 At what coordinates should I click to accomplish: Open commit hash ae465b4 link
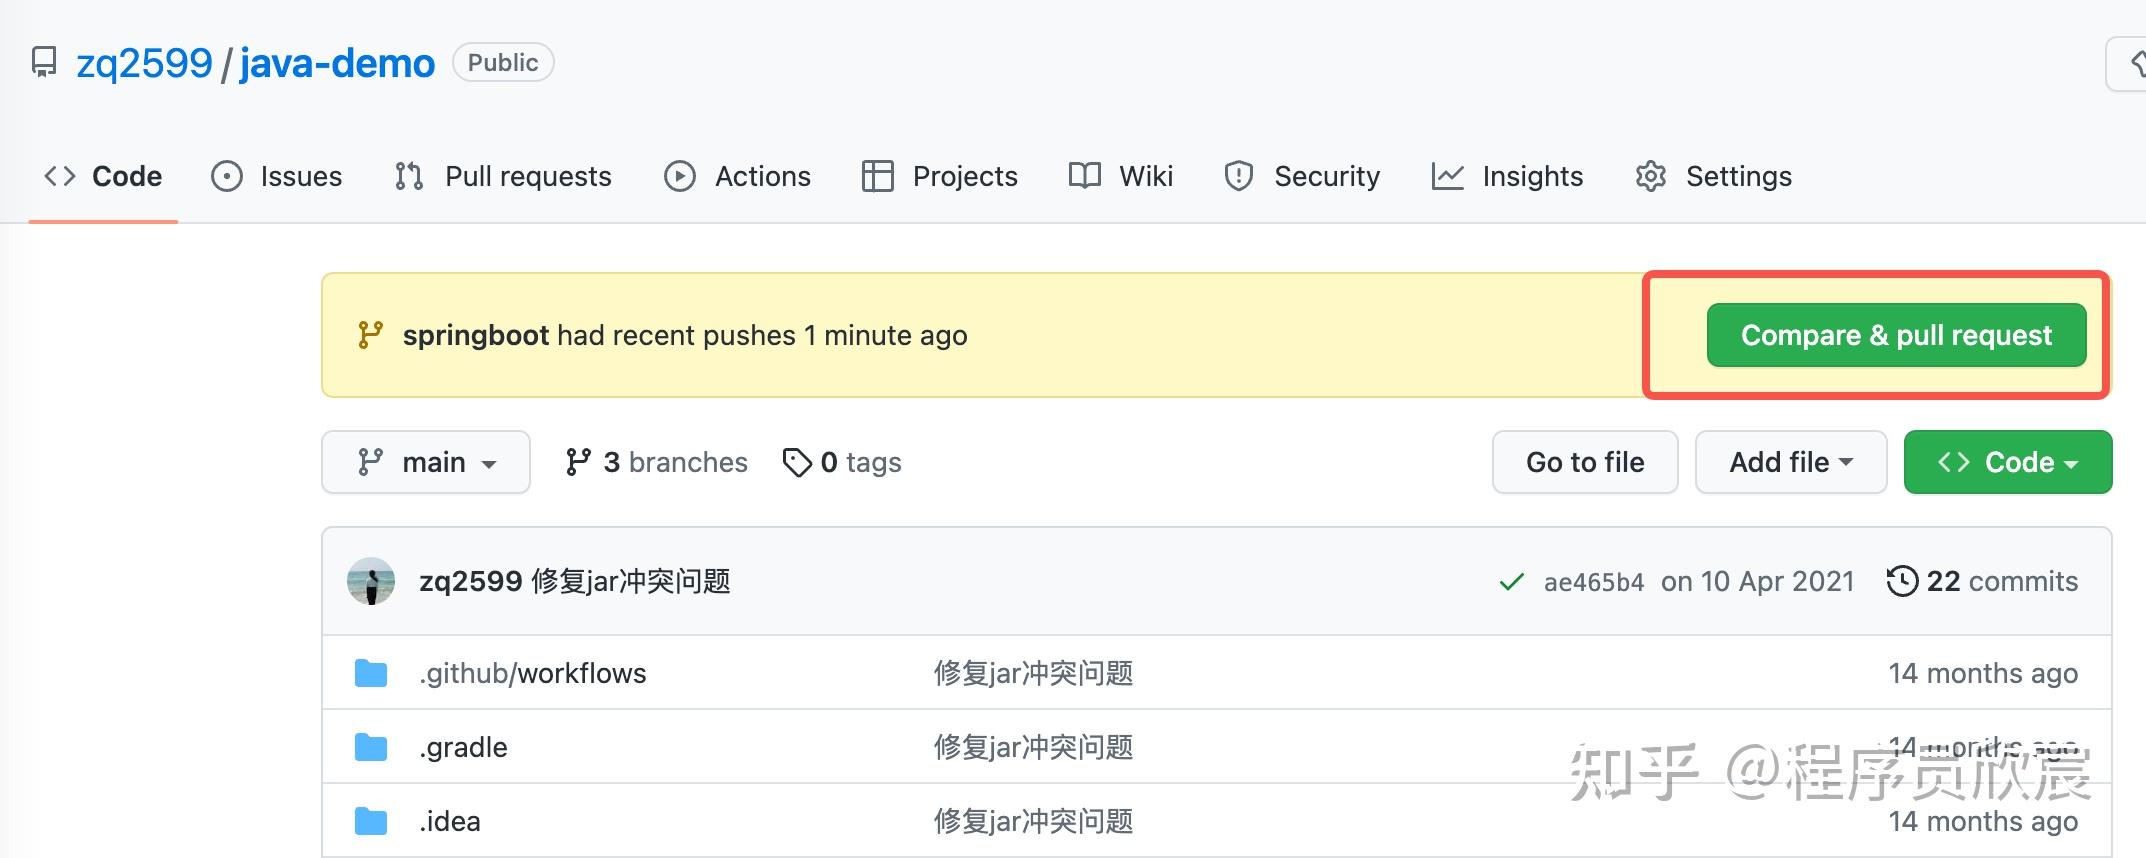(1593, 582)
